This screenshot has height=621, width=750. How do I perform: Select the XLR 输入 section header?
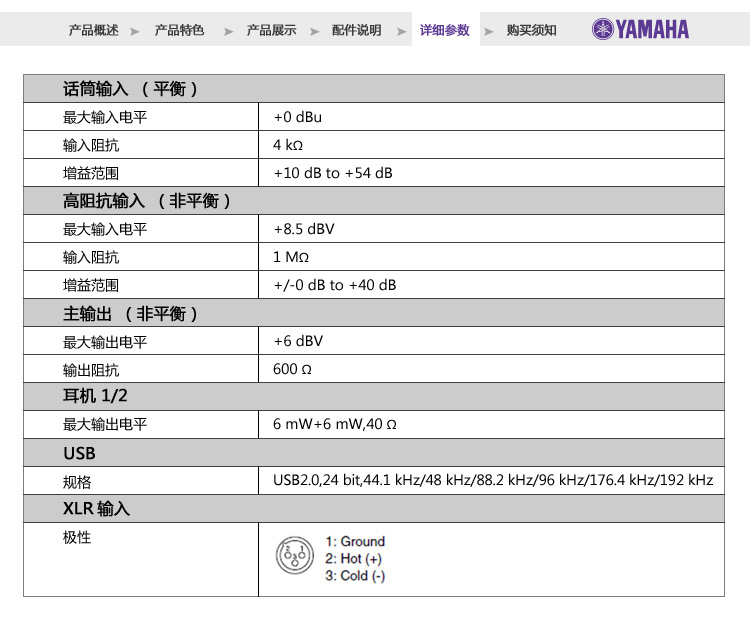pos(374,508)
